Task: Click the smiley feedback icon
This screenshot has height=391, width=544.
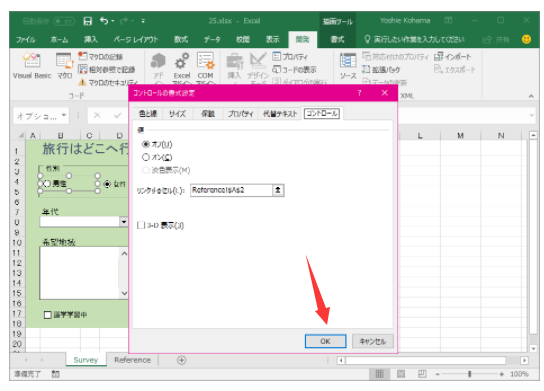Action: coord(526,39)
